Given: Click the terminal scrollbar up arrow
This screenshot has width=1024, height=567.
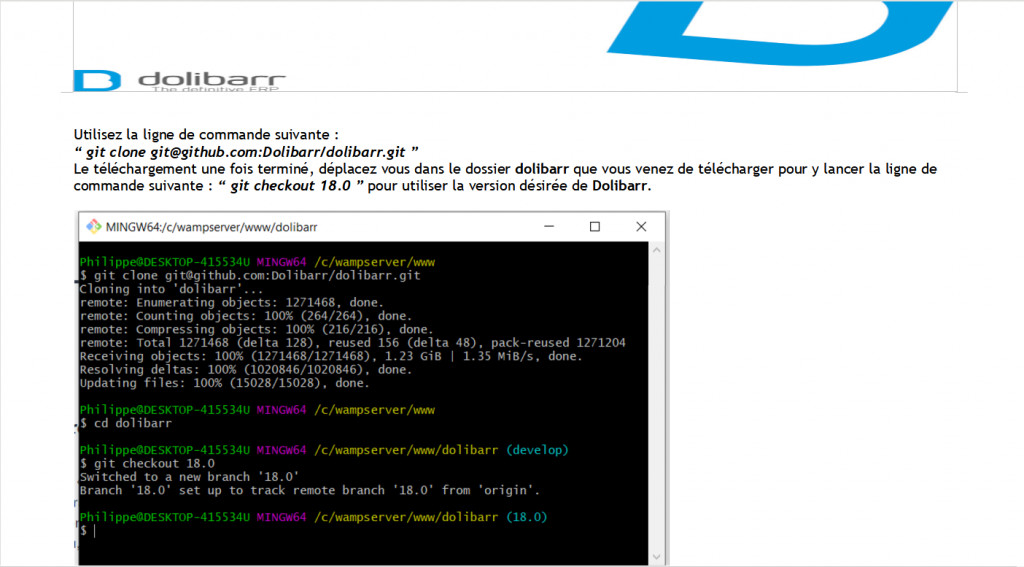Looking at the screenshot, I should click(656, 250).
